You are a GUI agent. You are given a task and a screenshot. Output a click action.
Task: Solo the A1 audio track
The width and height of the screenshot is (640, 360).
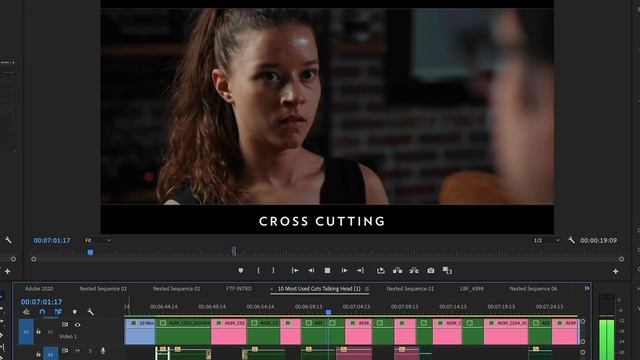(x=90, y=351)
